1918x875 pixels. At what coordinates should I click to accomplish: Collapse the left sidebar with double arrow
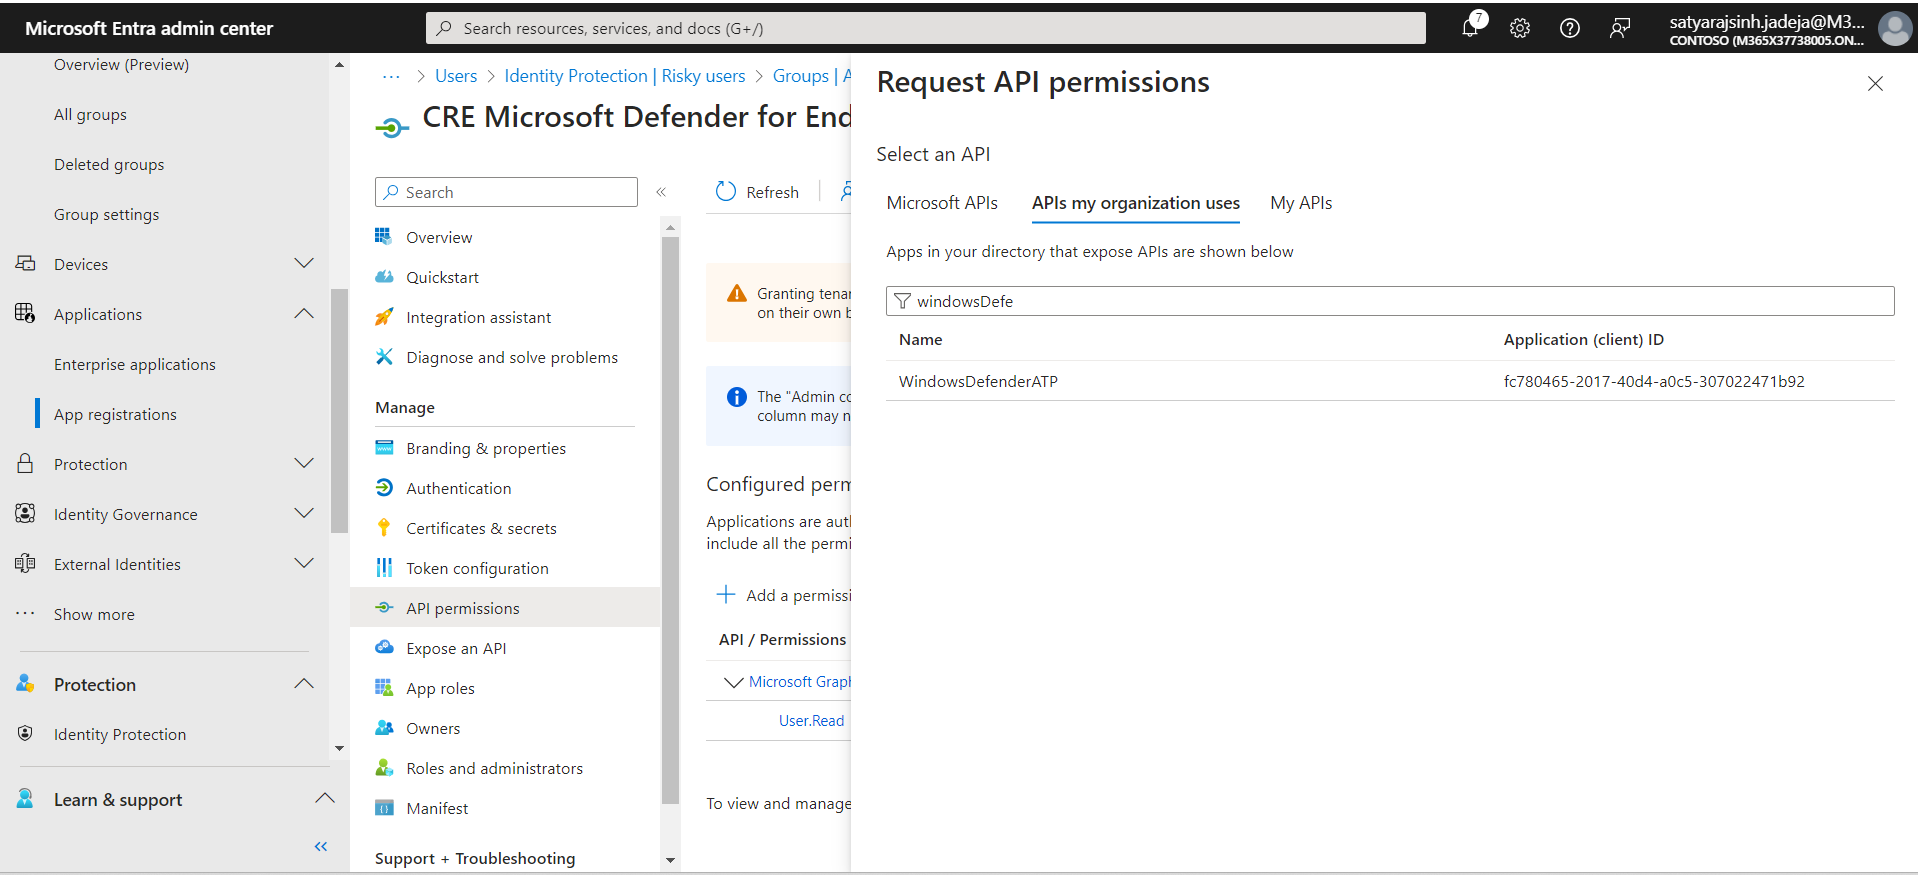click(x=321, y=847)
